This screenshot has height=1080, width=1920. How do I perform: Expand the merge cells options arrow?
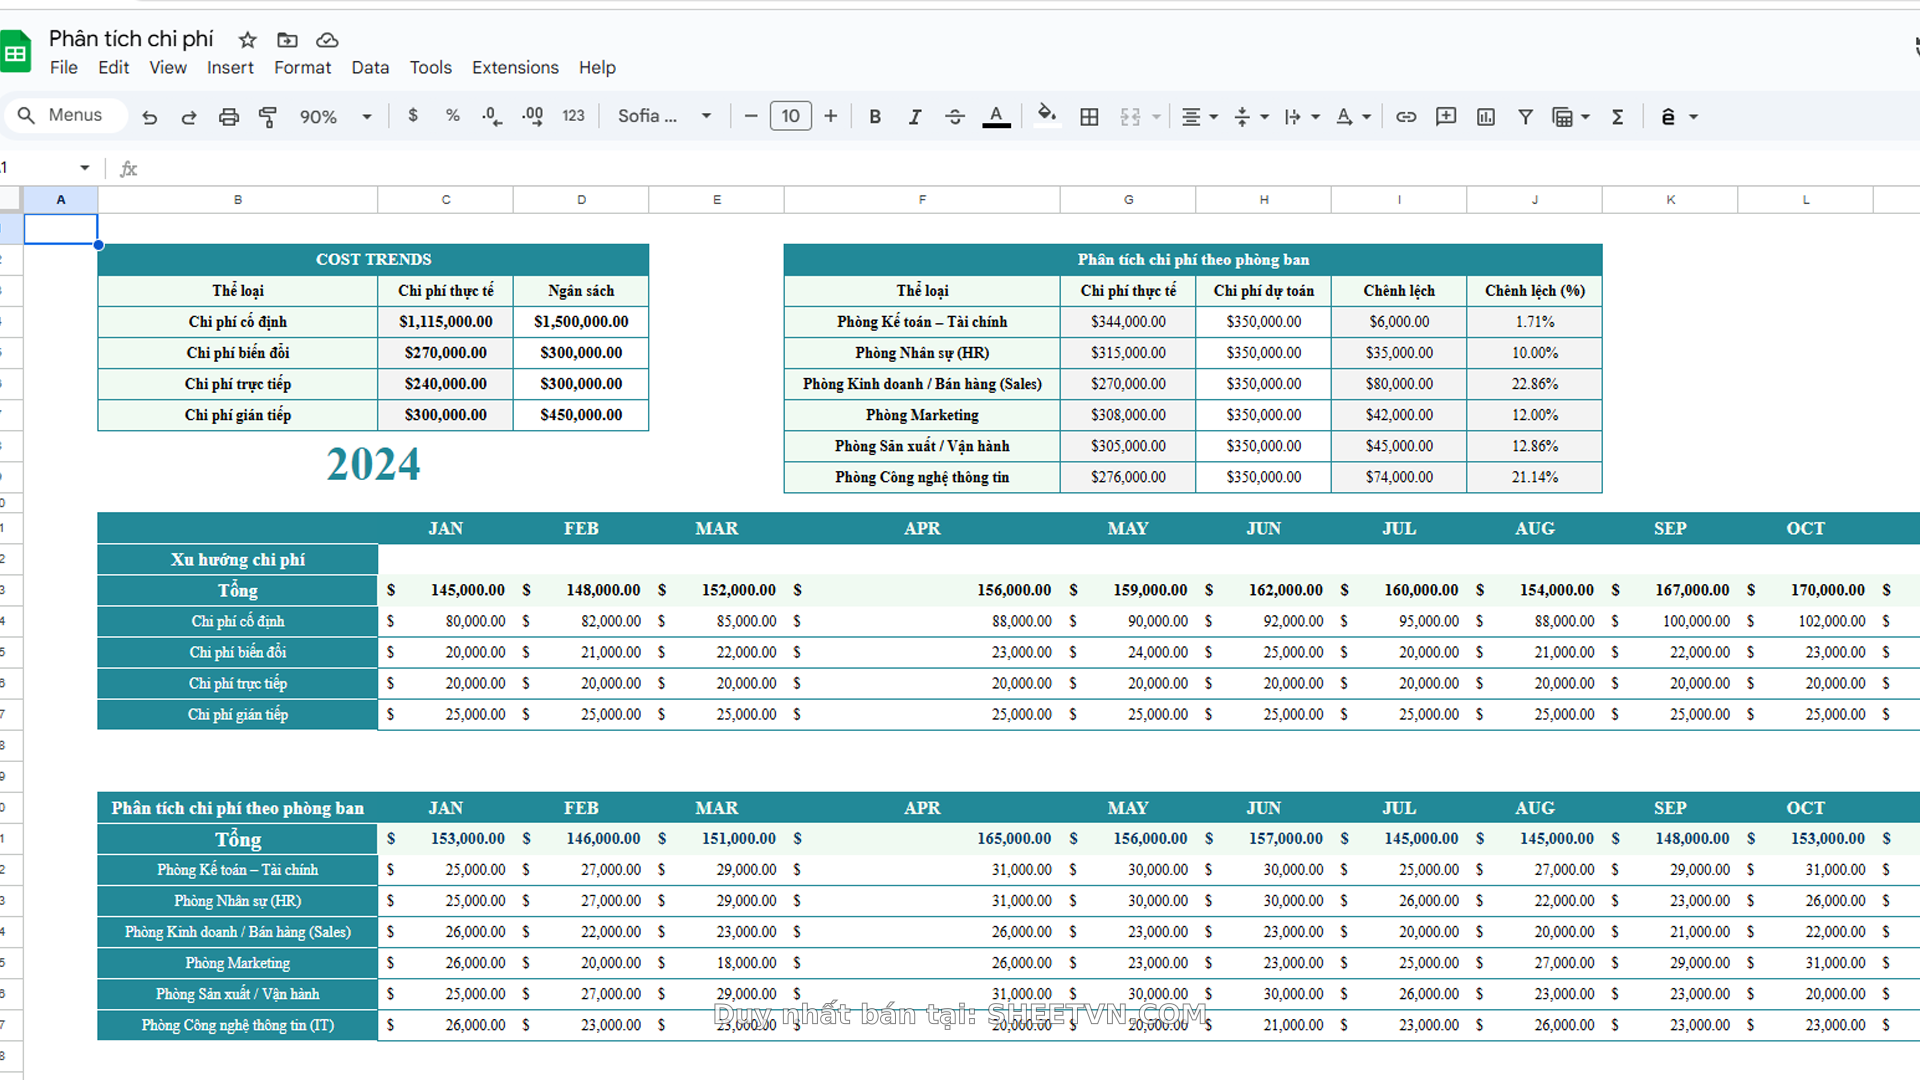(x=1157, y=116)
